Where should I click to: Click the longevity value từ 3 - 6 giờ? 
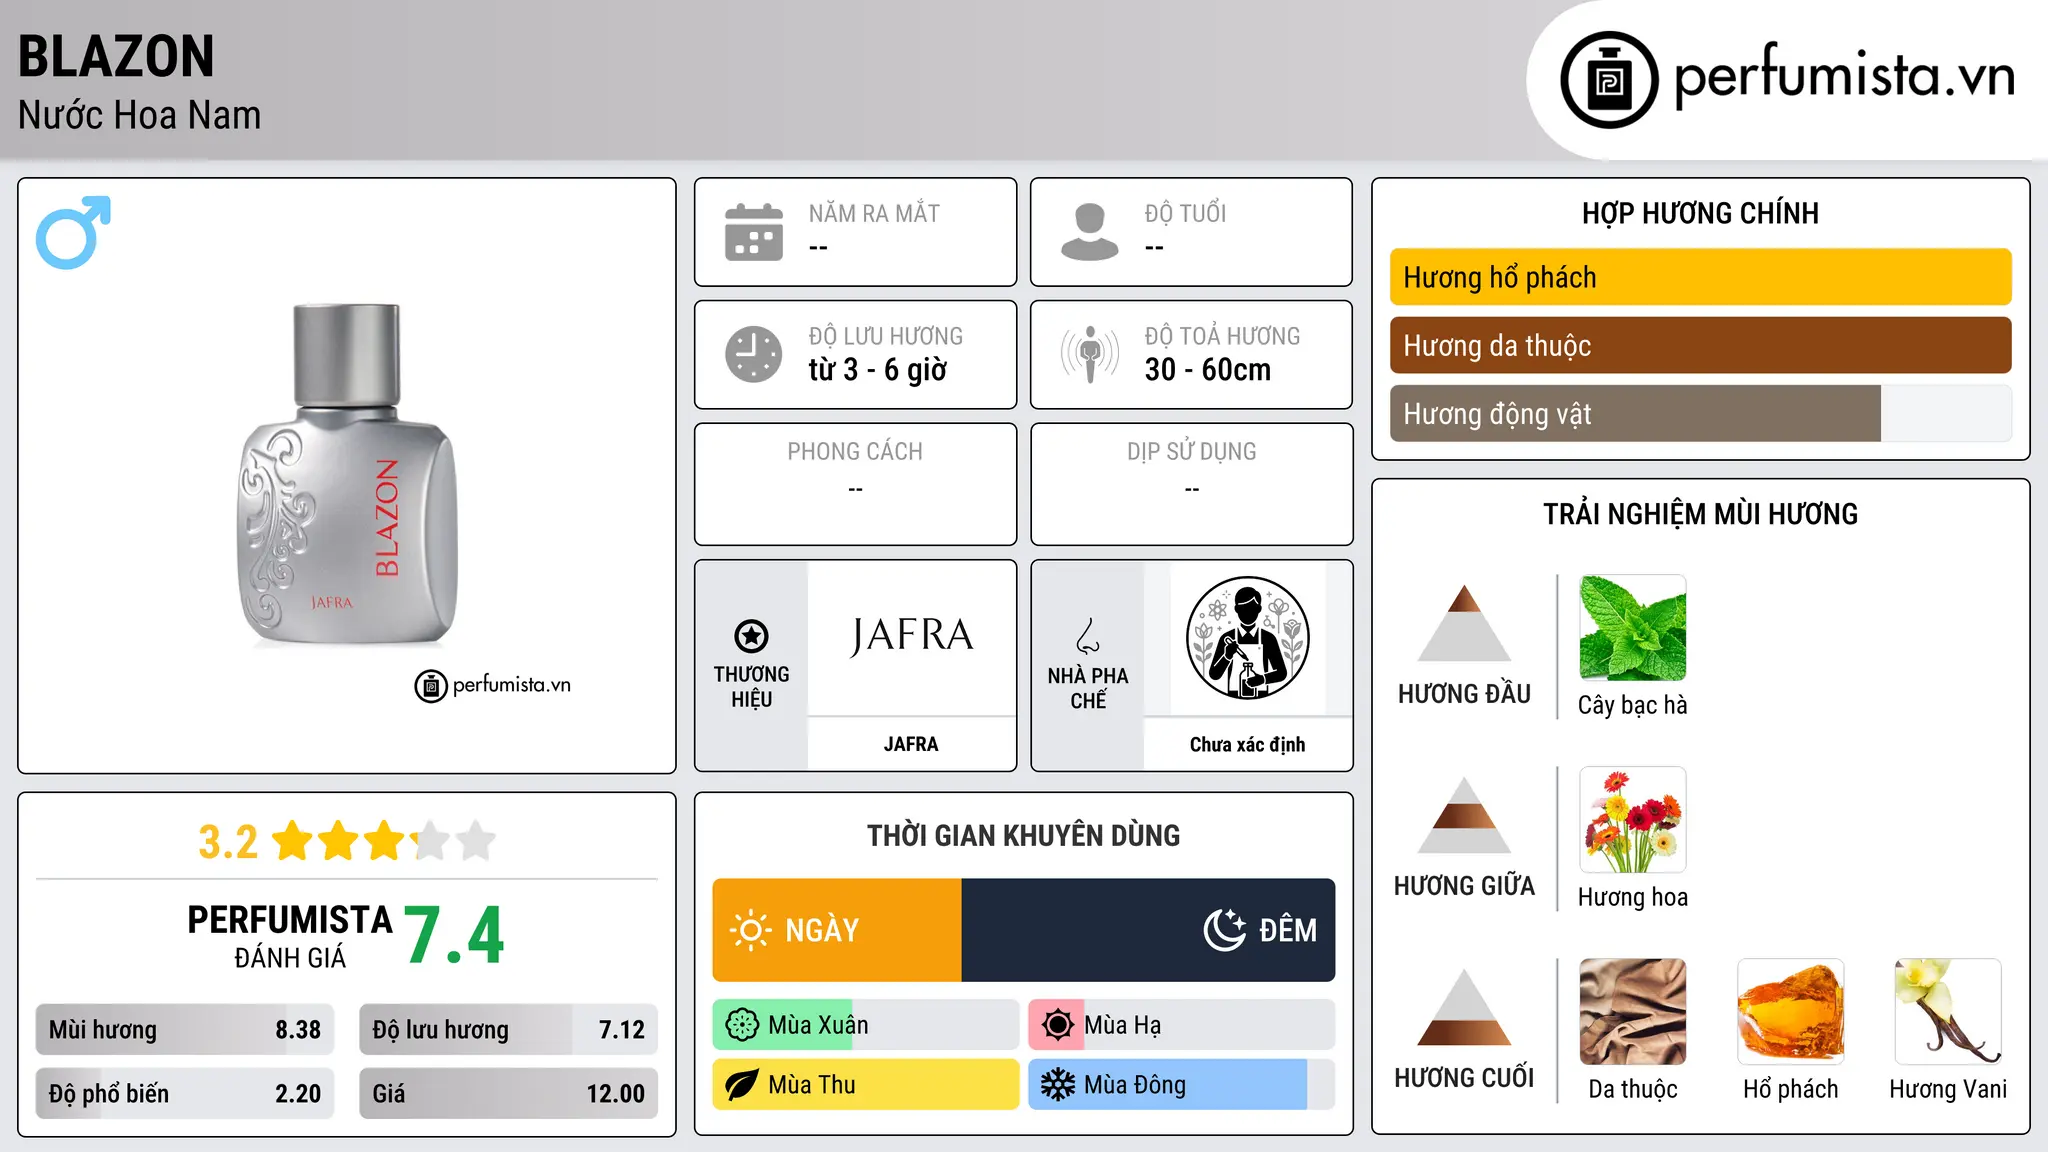click(x=877, y=370)
